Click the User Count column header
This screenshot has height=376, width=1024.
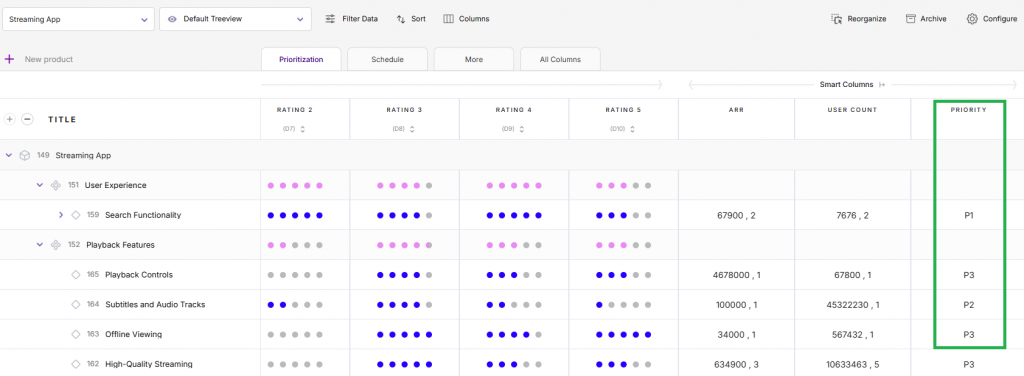[853, 110]
